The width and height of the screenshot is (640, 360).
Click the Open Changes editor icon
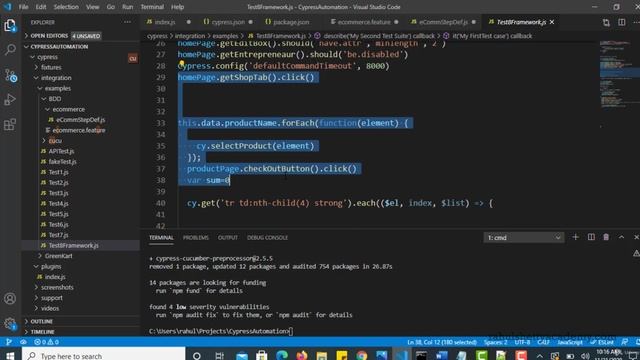pyautogui.click(x=606, y=22)
